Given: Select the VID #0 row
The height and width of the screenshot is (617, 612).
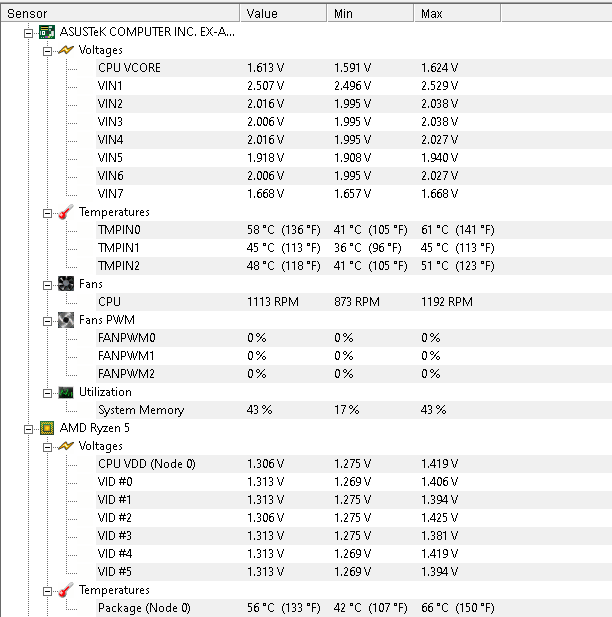Looking at the screenshot, I should point(353,482).
